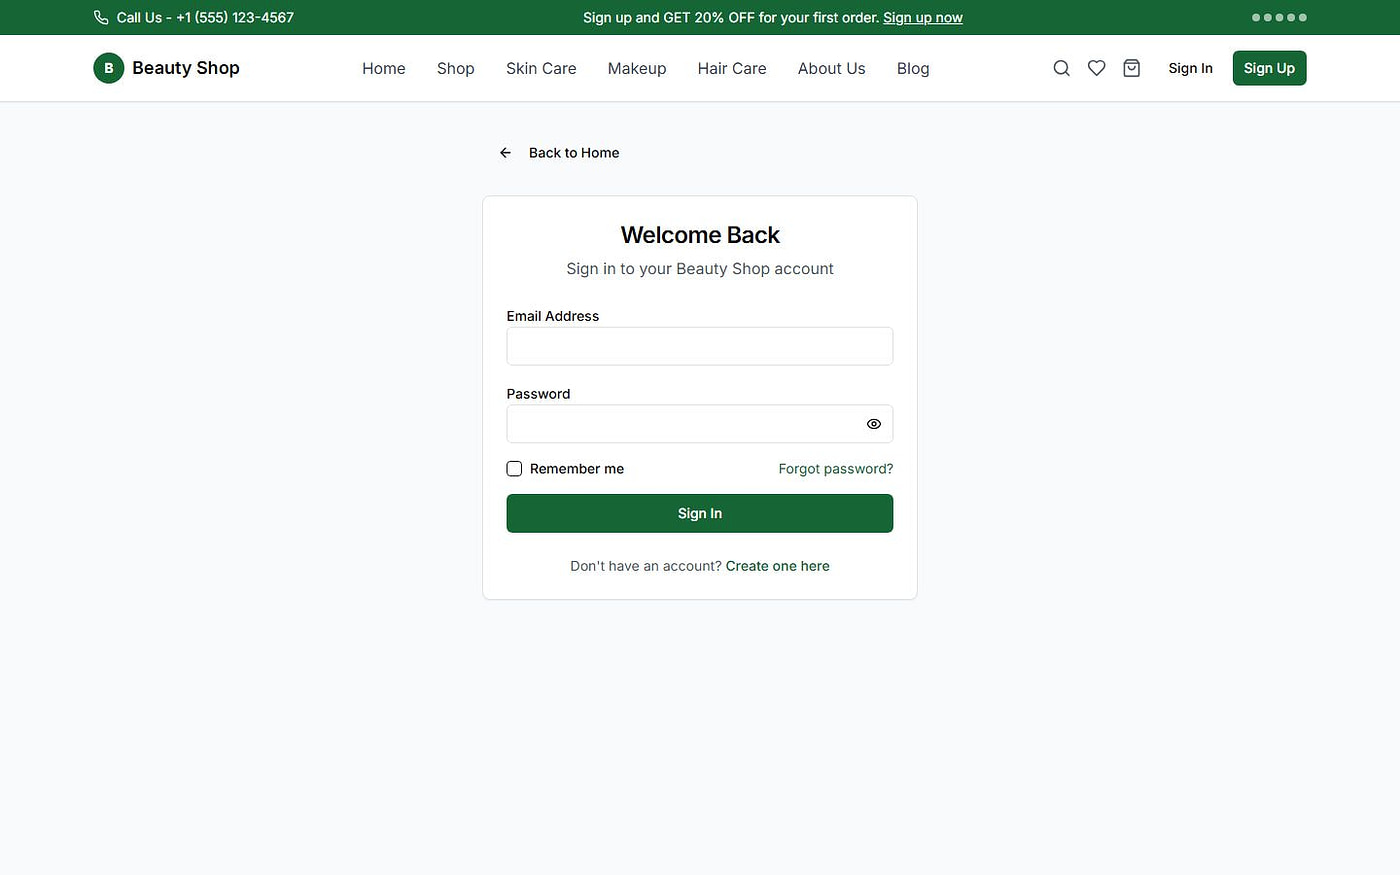Open the Shop menu item

[x=456, y=68]
